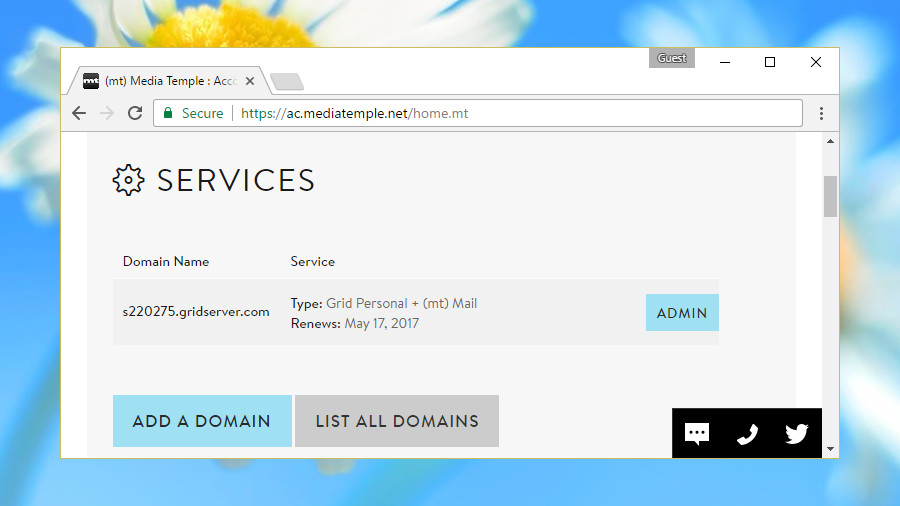900x506 pixels.
Task: Maximize the Chrome window
Action: (770, 62)
